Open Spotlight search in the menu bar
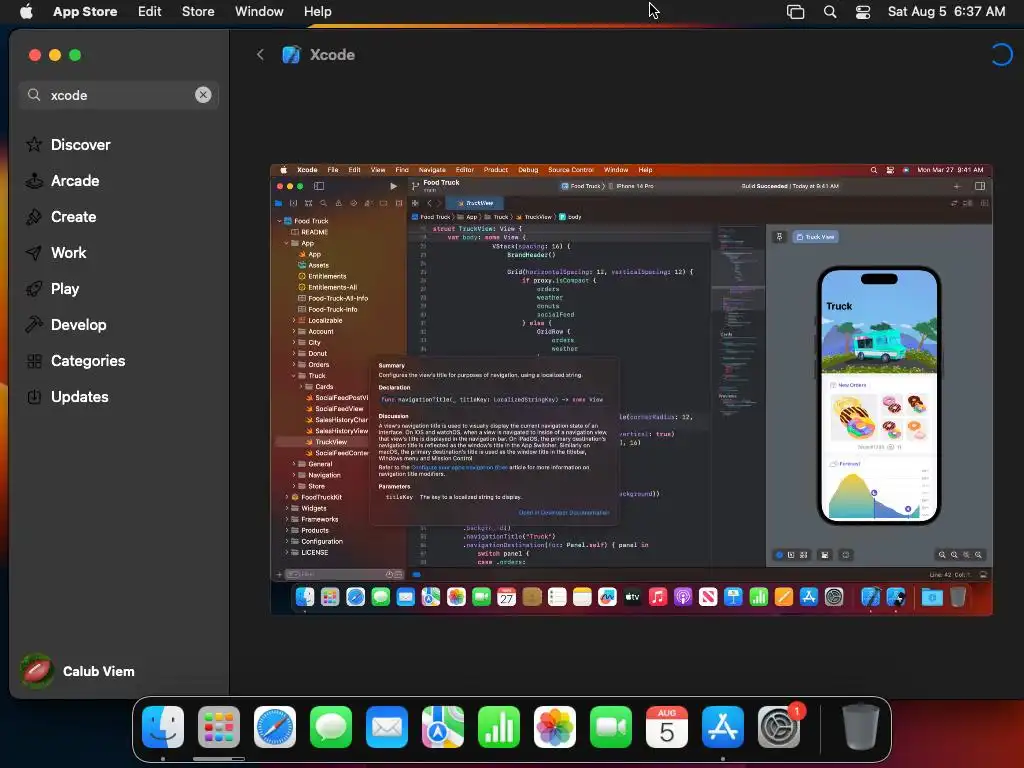The height and width of the screenshot is (768, 1024). (830, 11)
